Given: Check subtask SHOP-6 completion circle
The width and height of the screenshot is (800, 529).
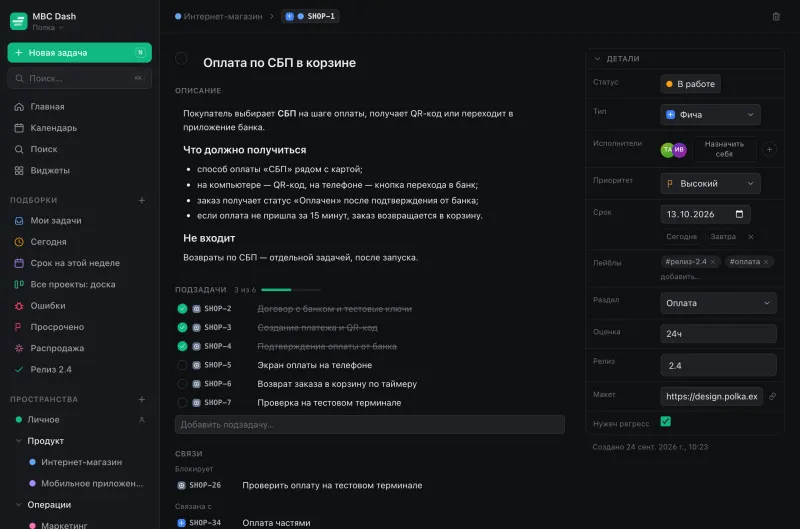Looking at the screenshot, I should (182, 384).
